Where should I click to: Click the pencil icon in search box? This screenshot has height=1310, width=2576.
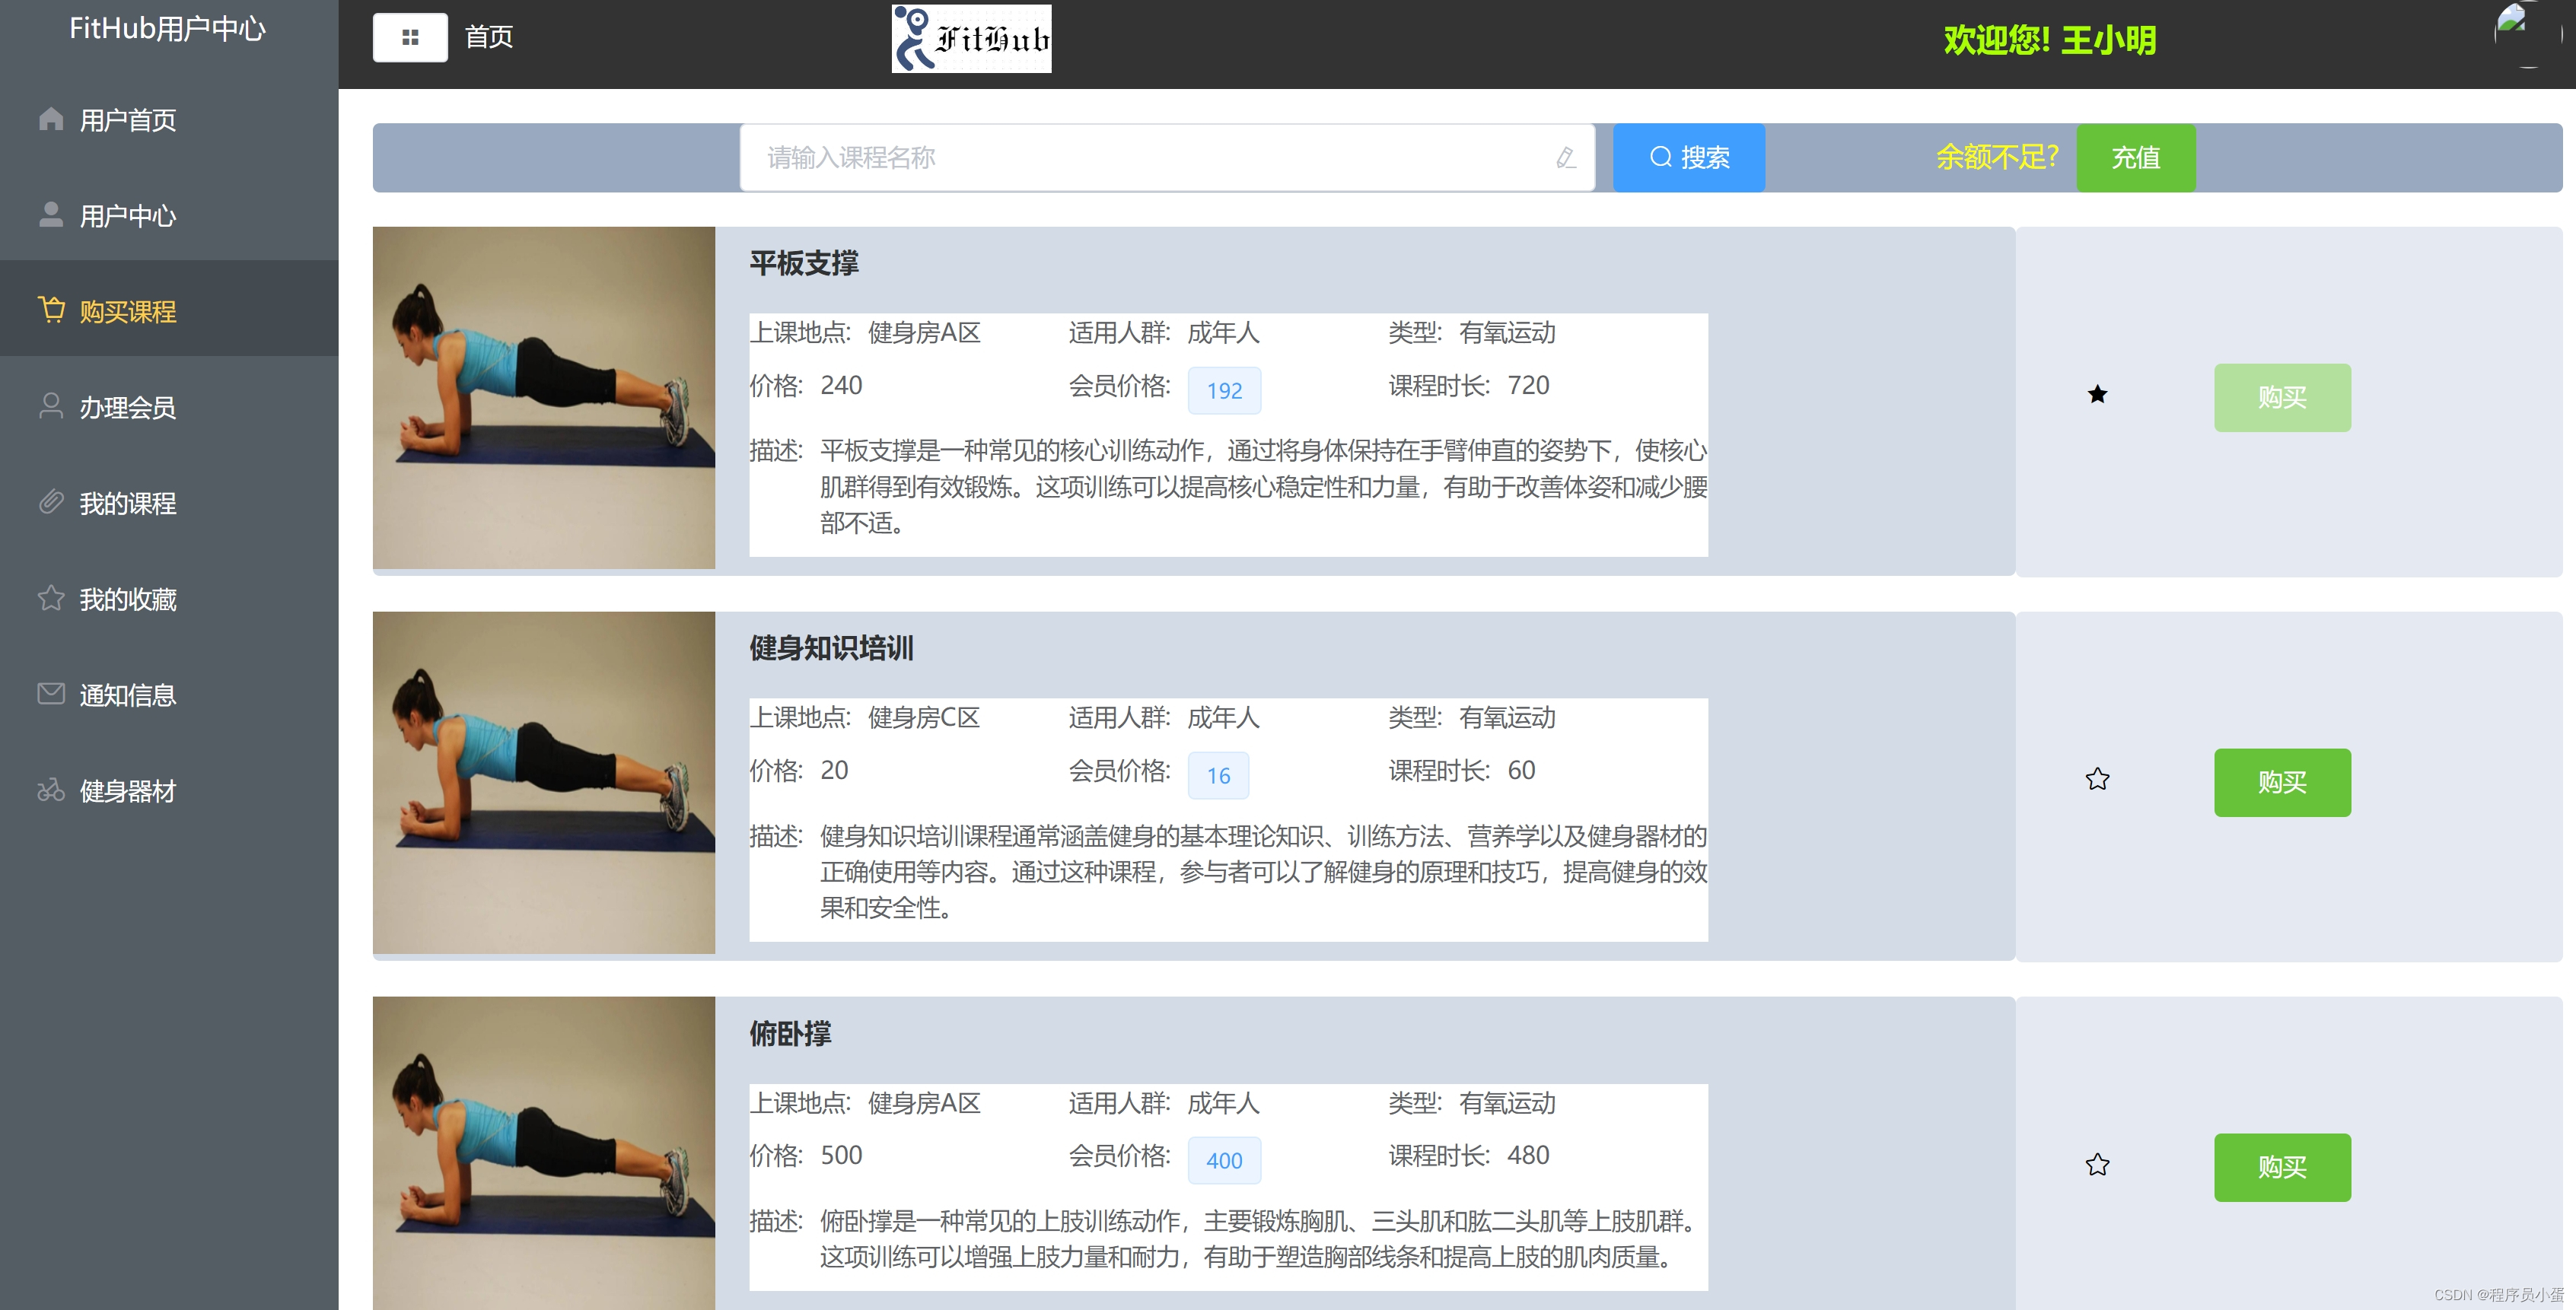pyautogui.click(x=1566, y=158)
